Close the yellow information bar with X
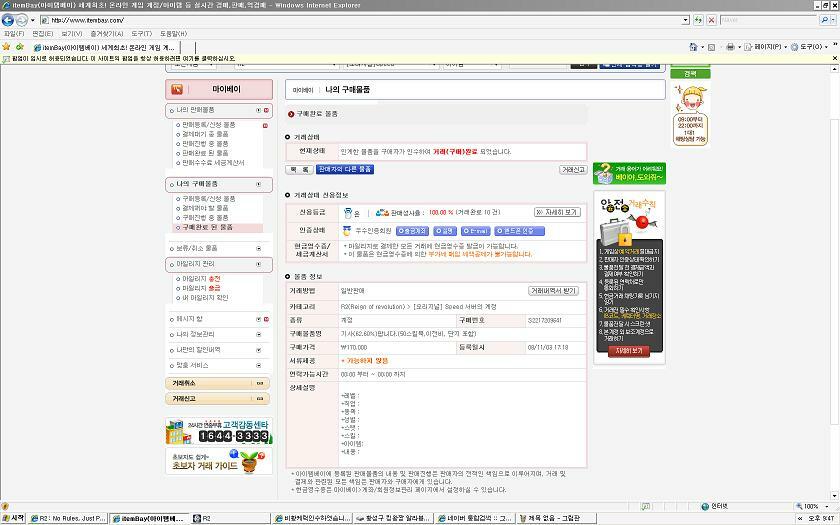Viewport: 840px width, 525px height. point(835,58)
